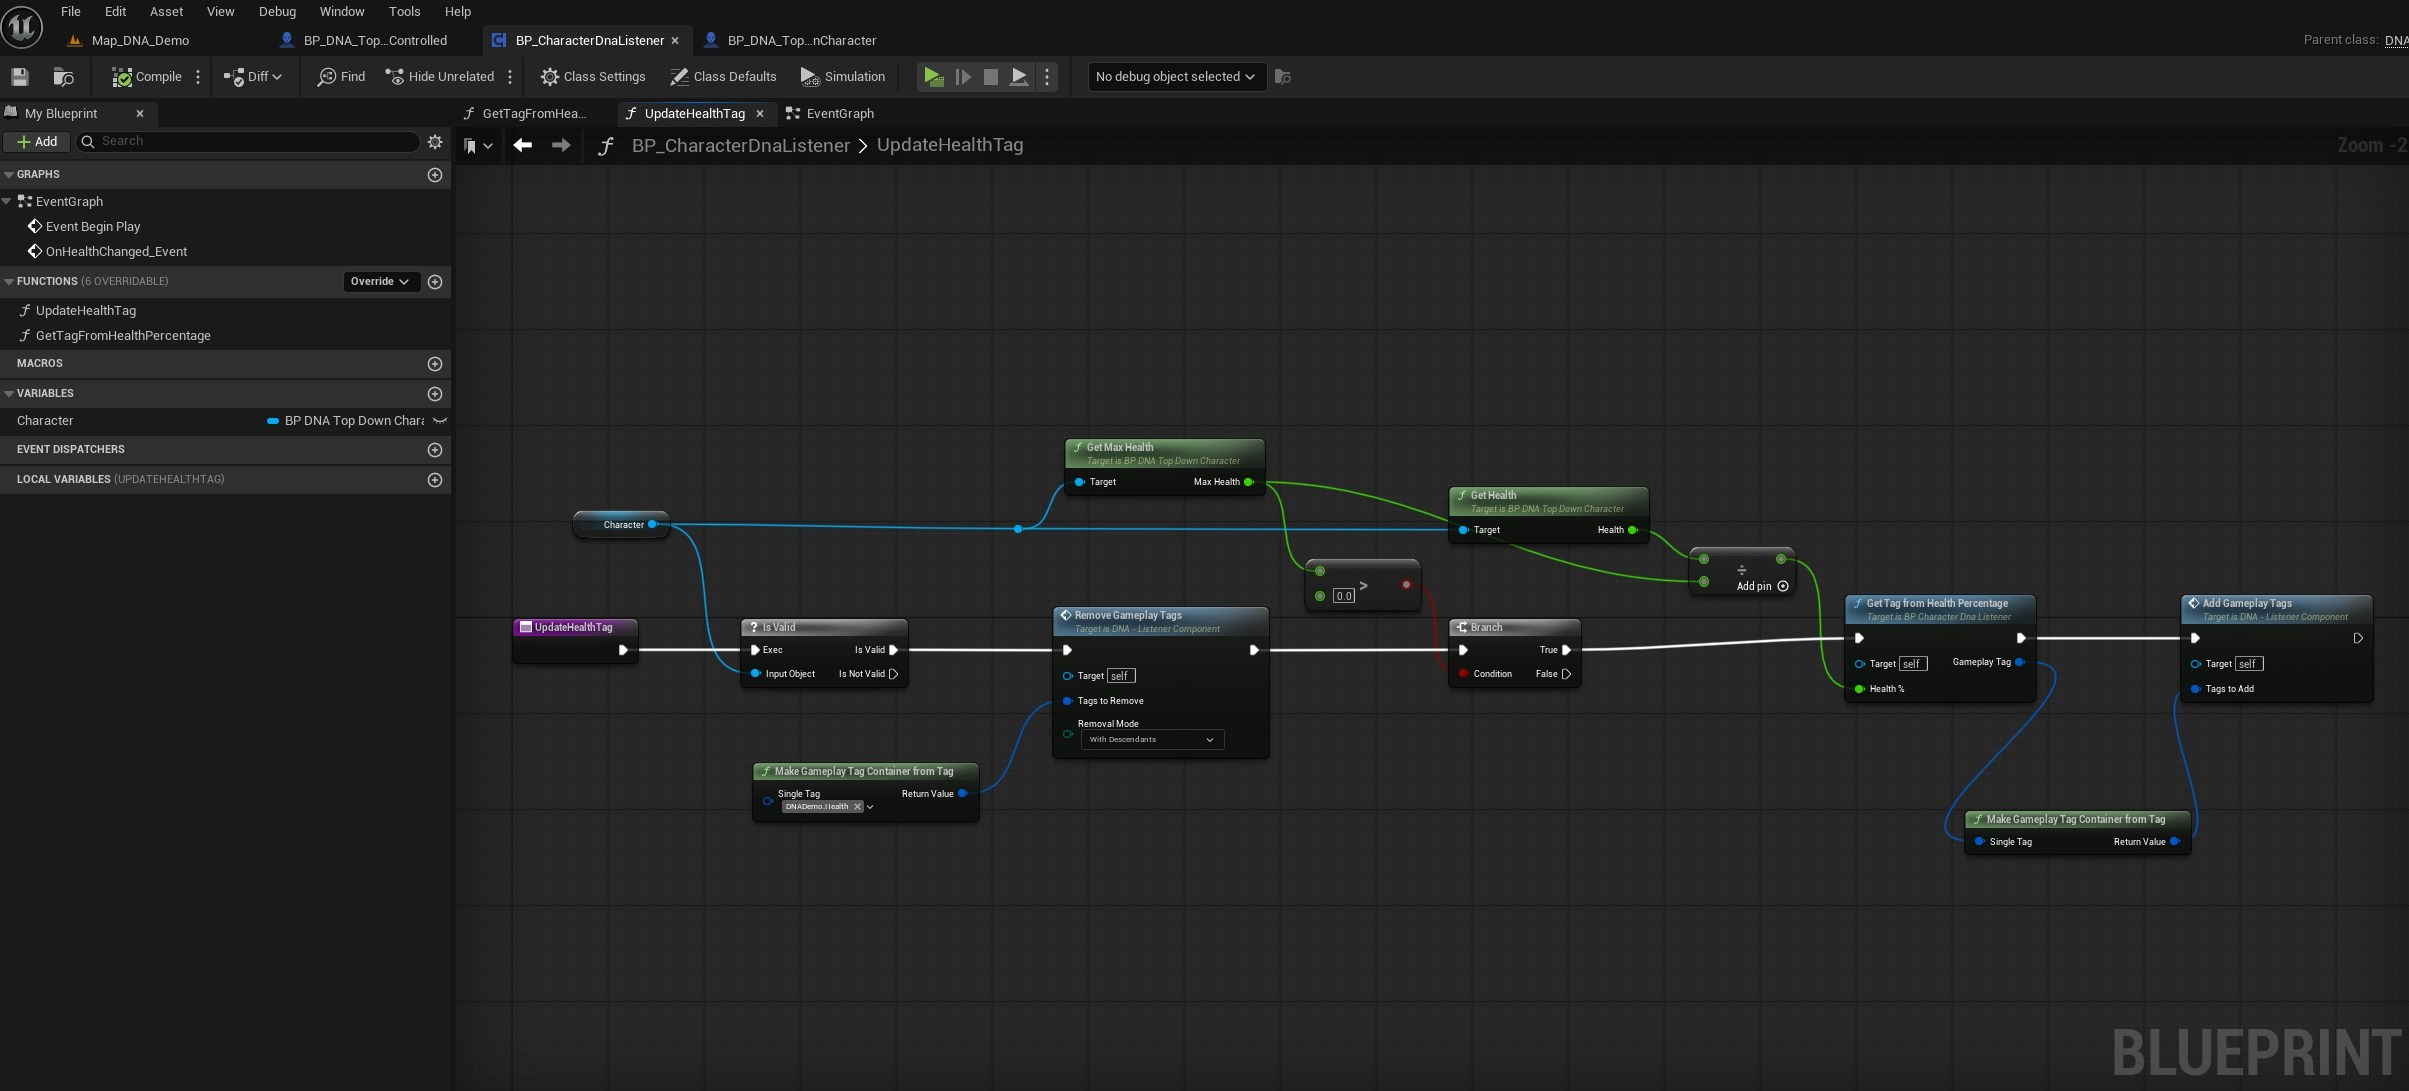Open the Debug menu
The width and height of the screenshot is (2409, 1091).
tap(277, 12)
